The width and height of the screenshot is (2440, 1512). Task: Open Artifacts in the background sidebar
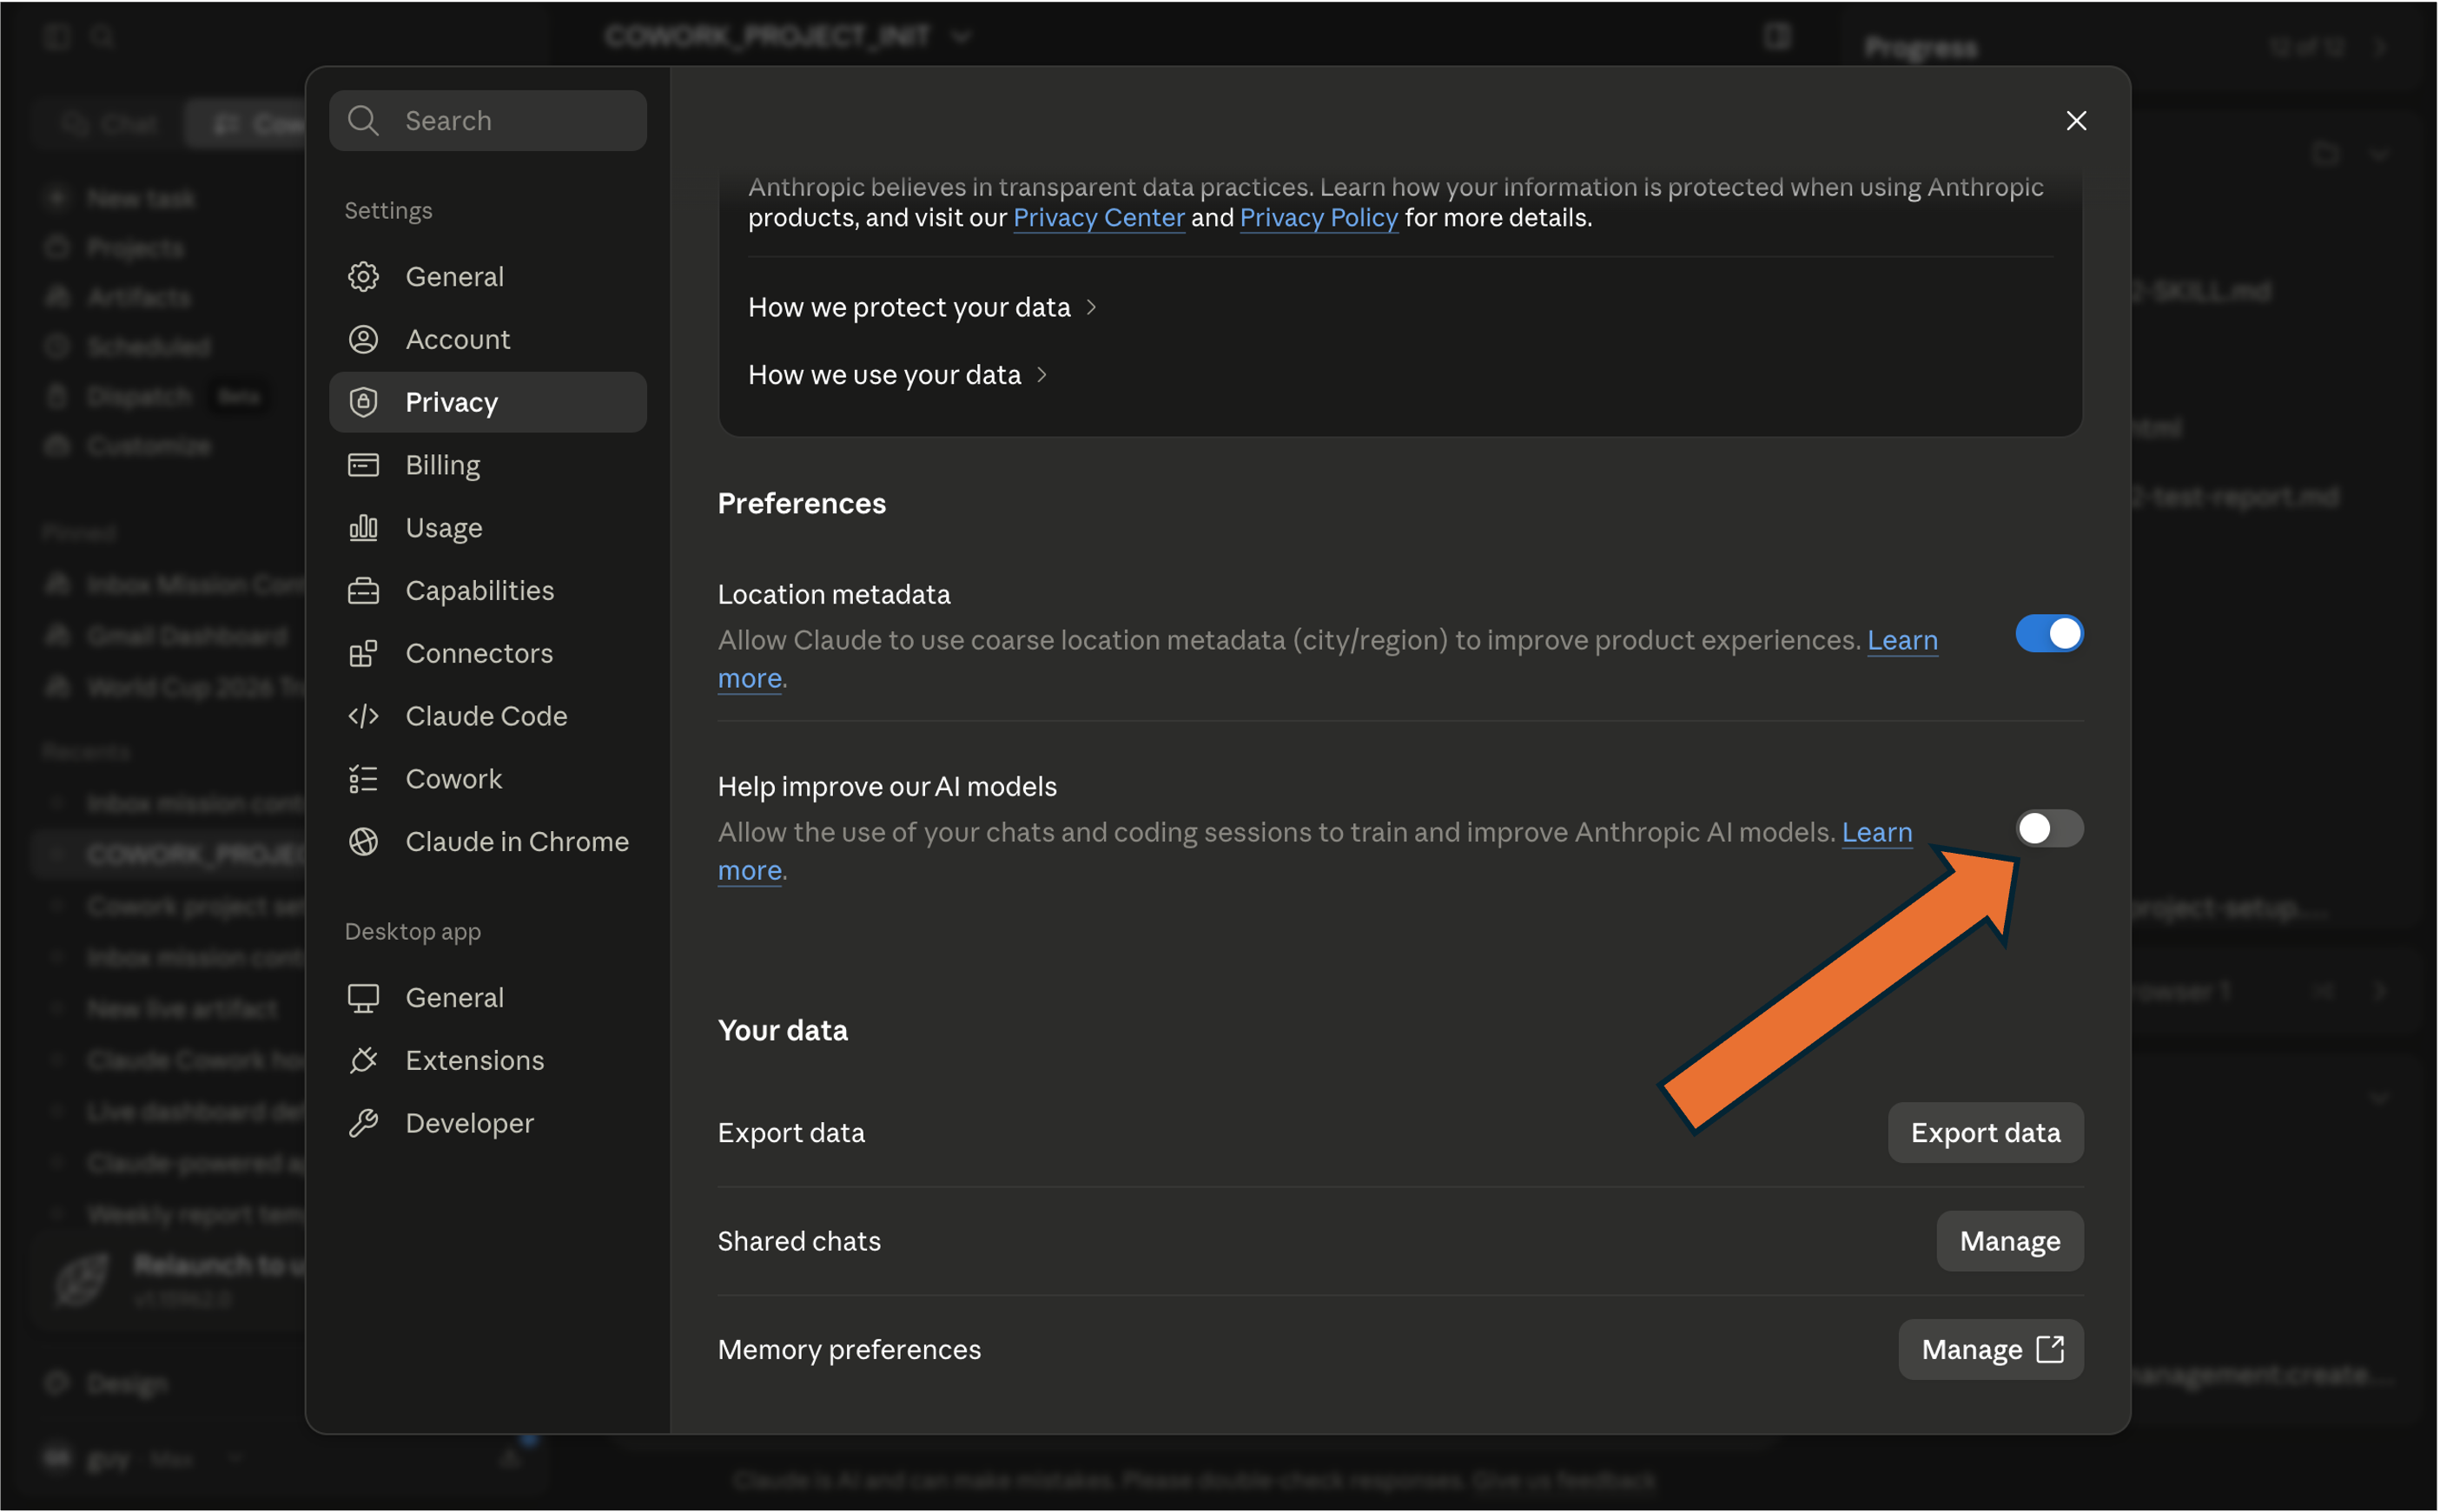tap(119, 297)
